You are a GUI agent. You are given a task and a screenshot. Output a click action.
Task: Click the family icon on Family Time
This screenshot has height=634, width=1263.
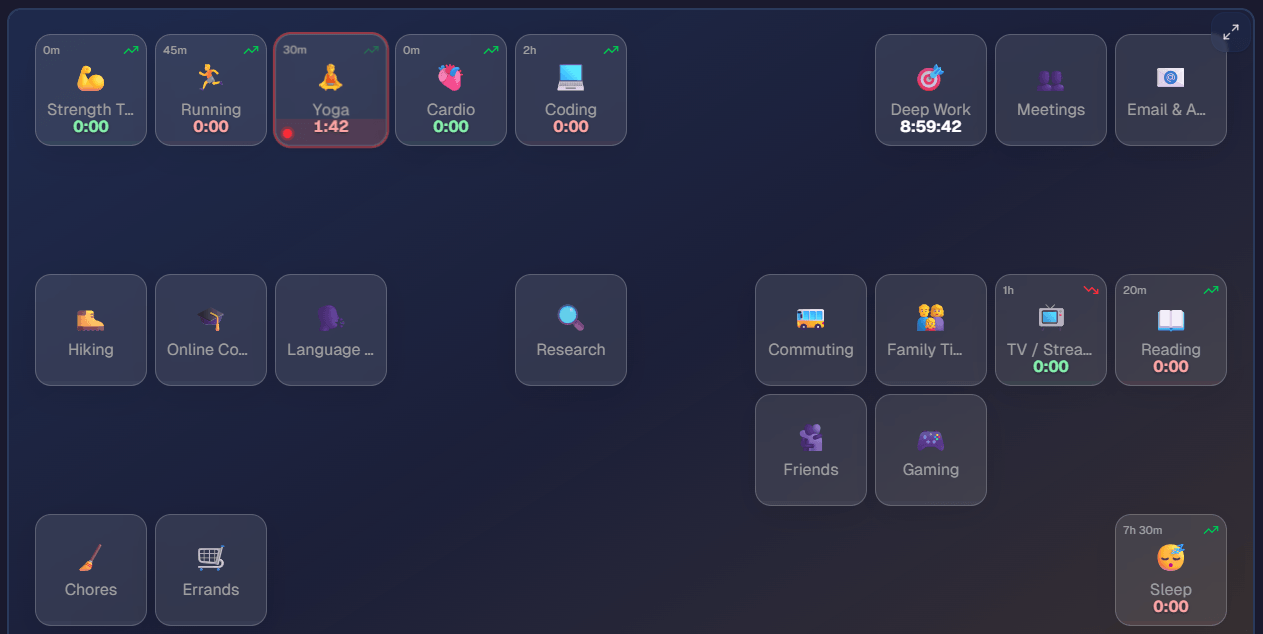[x=931, y=318]
